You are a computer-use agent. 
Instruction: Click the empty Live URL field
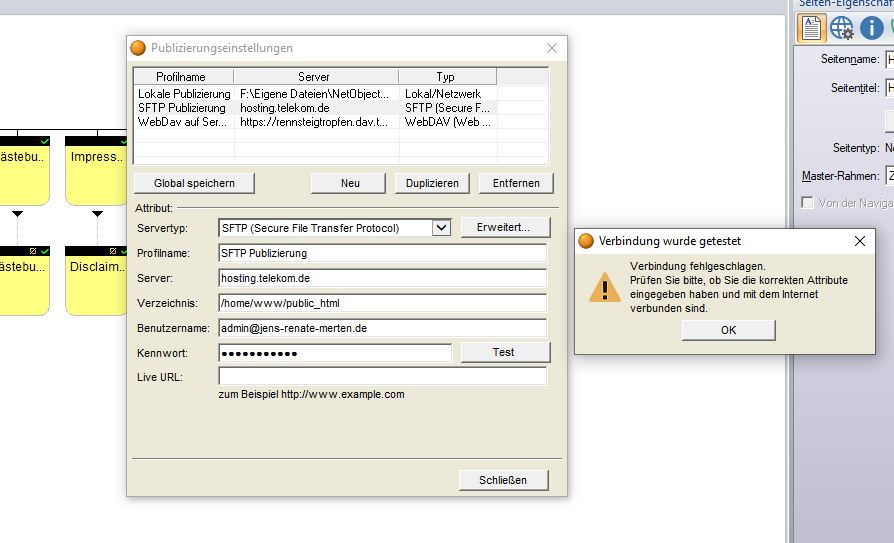tap(383, 376)
